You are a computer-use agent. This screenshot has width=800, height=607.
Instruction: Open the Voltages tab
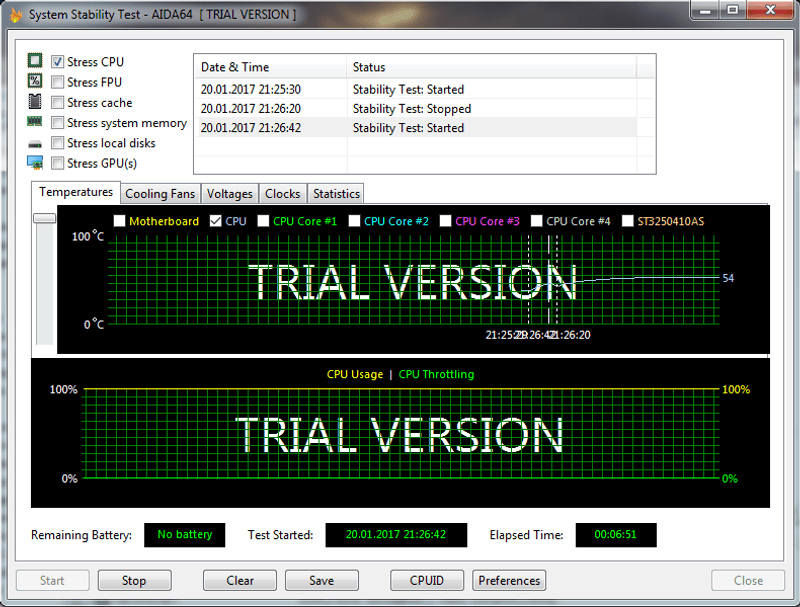tap(229, 194)
